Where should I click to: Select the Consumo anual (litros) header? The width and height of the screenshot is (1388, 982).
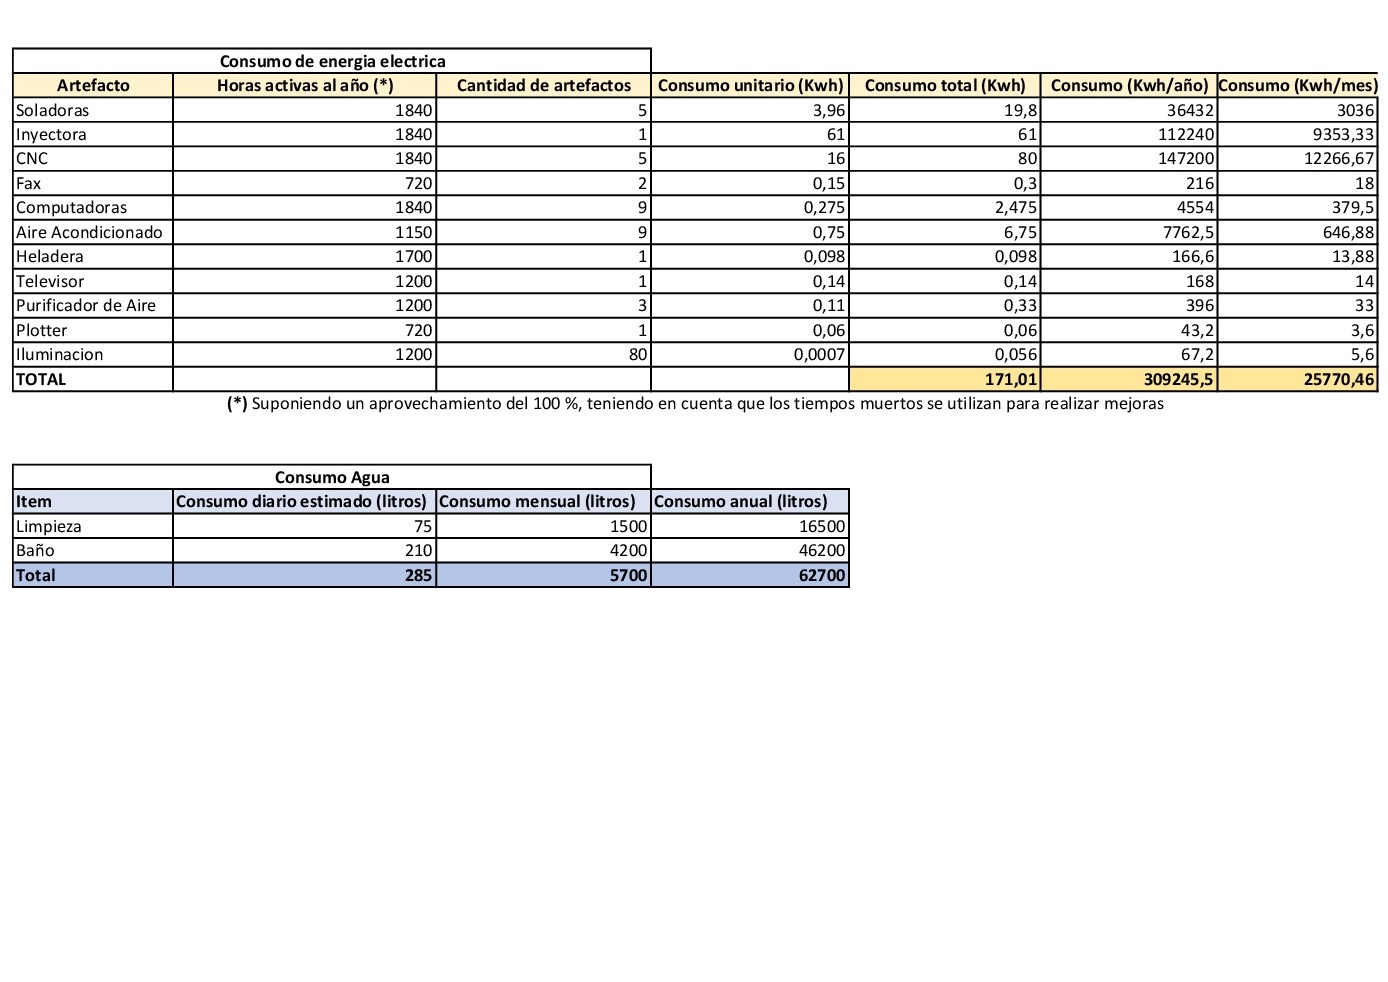pos(750,502)
